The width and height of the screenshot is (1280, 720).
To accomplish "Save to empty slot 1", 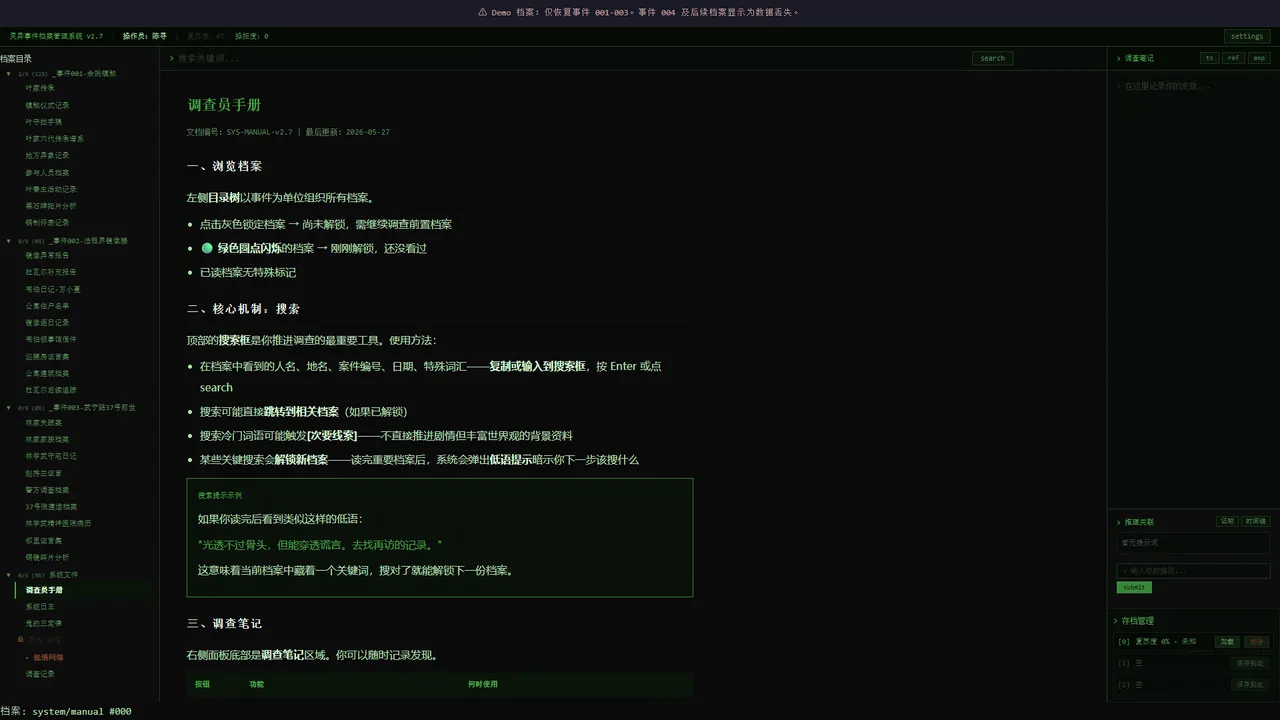I will coord(1250,663).
